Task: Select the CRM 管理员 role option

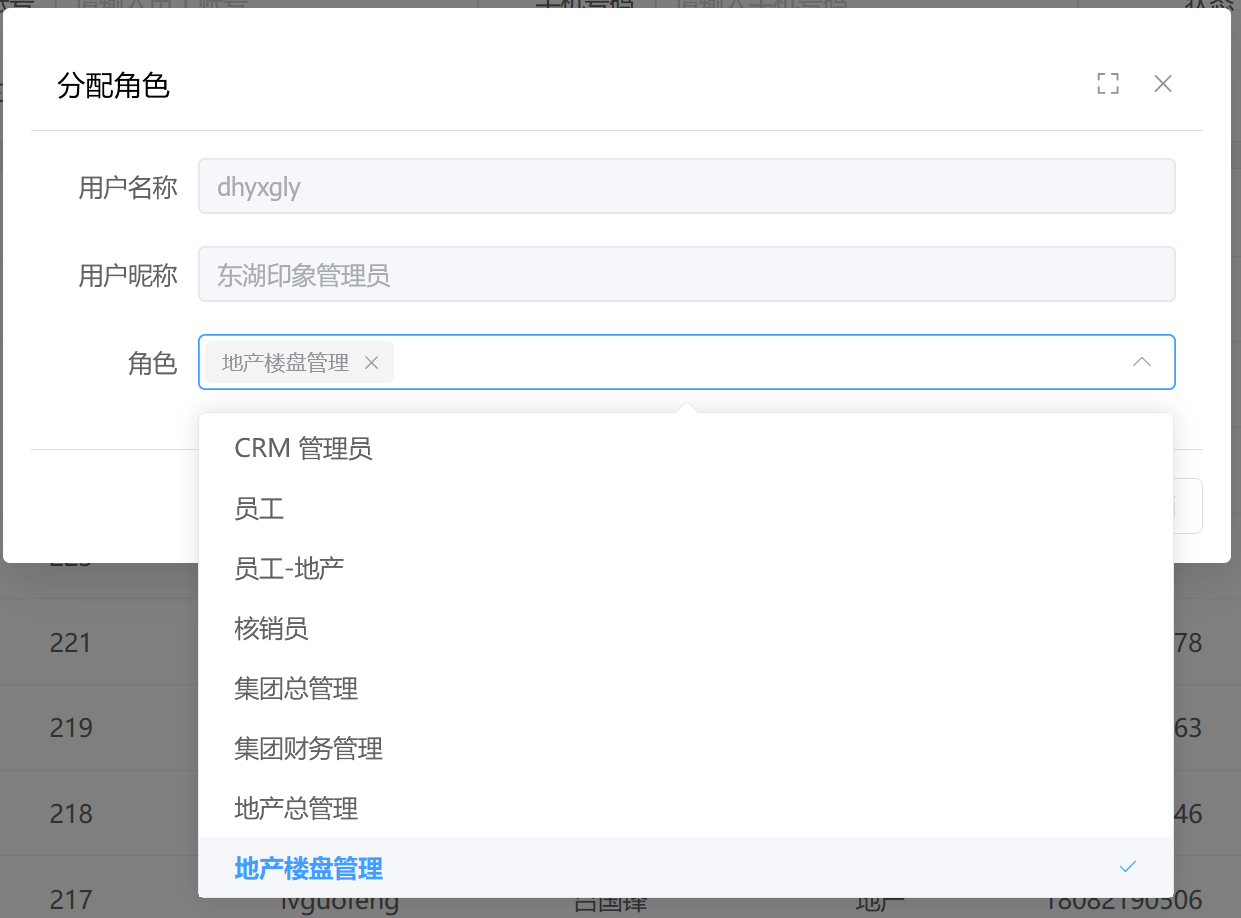Action: click(303, 449)
